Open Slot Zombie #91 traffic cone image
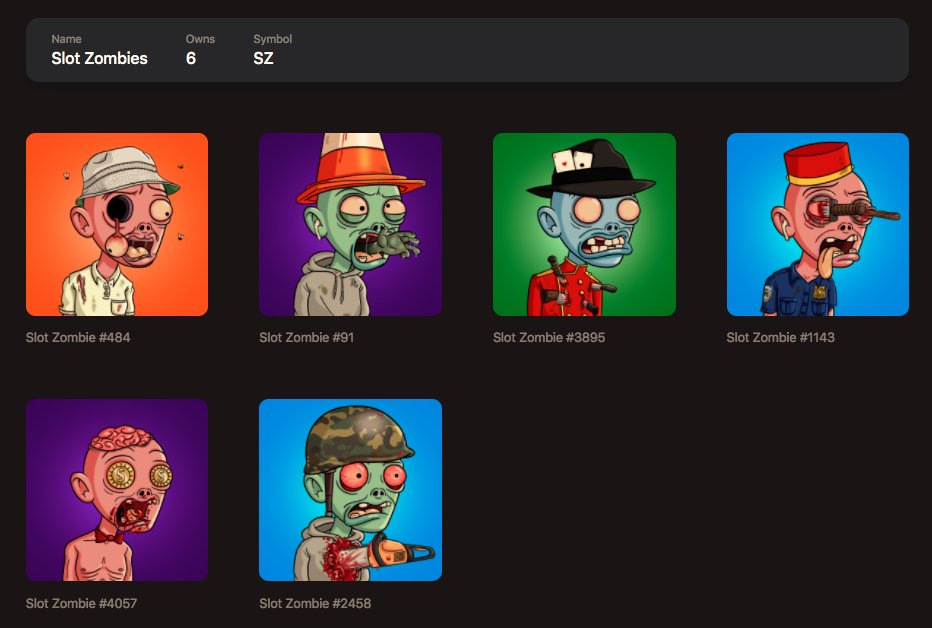932x628 pixels. (351, 224)
